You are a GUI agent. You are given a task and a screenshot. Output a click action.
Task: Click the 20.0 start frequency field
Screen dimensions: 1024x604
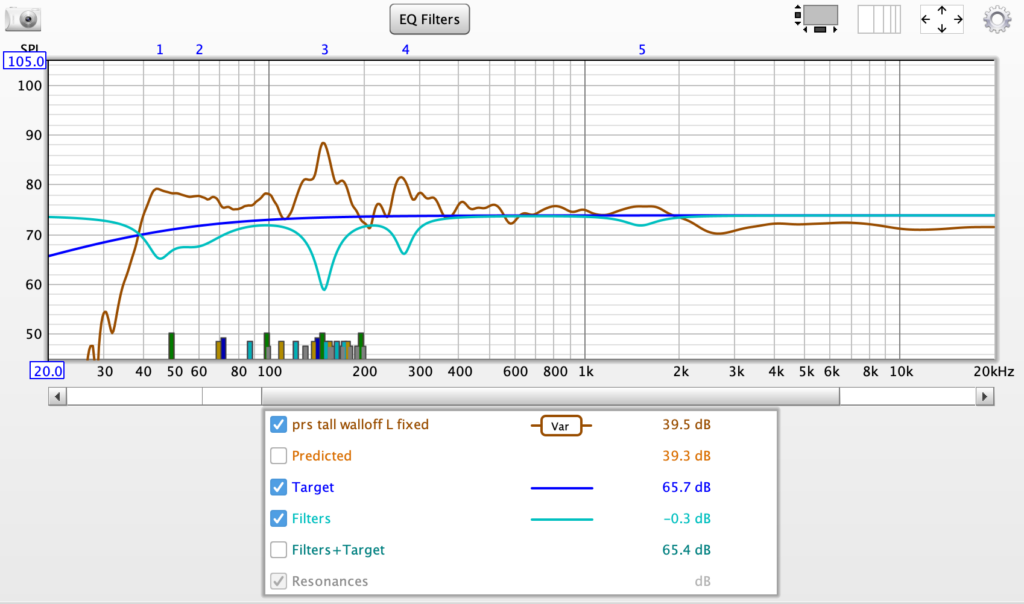(48, 371)
